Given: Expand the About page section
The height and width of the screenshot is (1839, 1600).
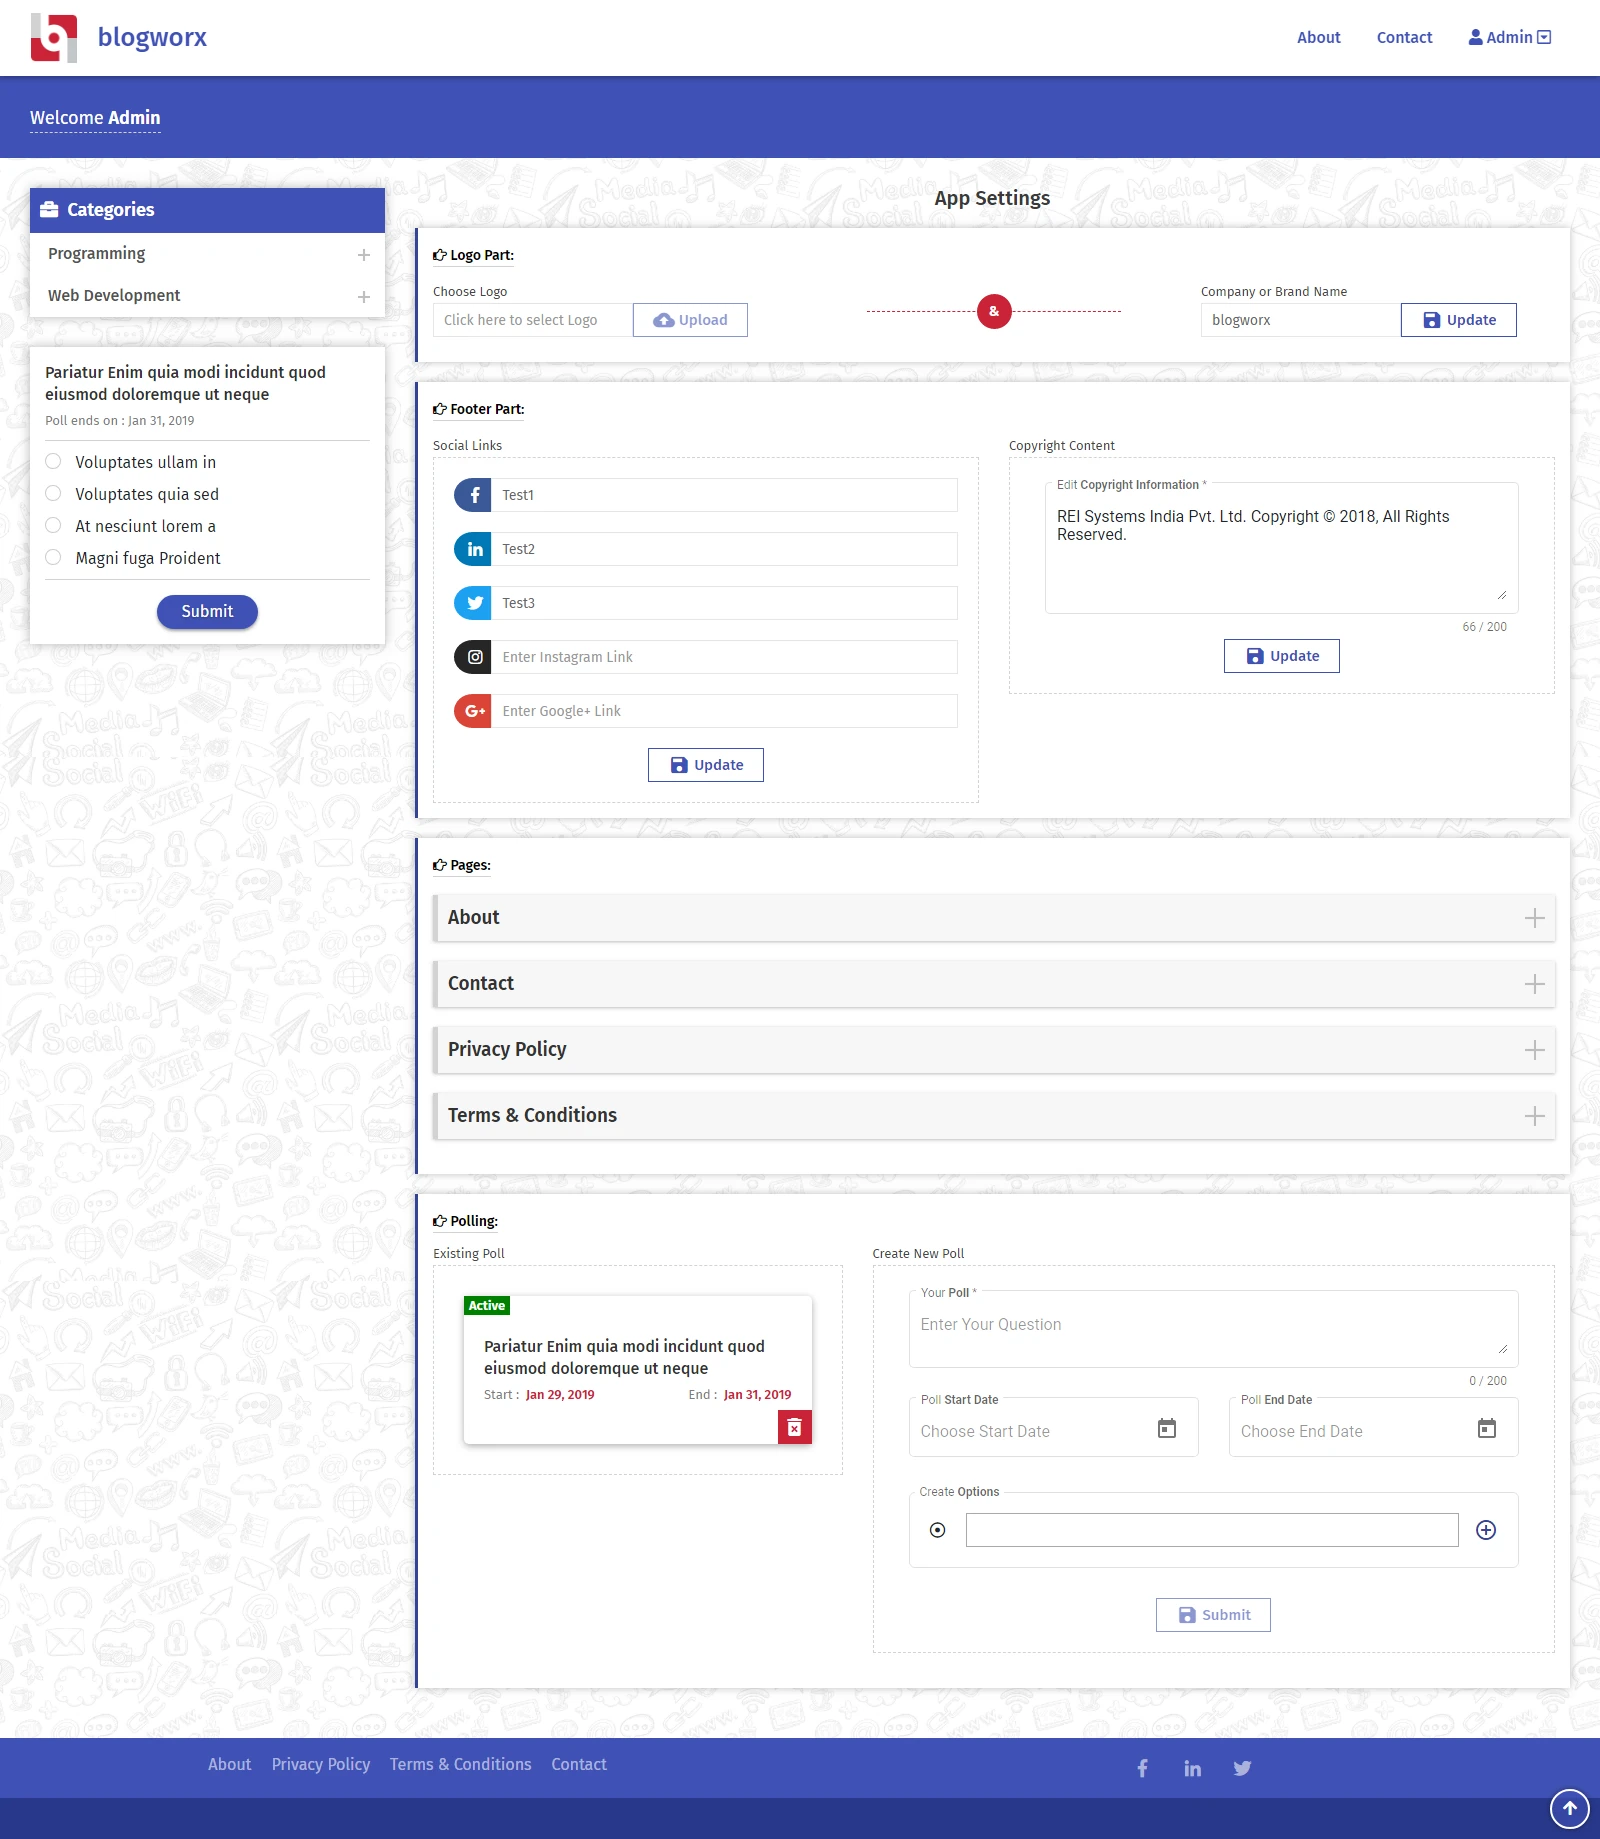Looking at the screenshot, I should pyautogui.click(x=1535, y=918).
